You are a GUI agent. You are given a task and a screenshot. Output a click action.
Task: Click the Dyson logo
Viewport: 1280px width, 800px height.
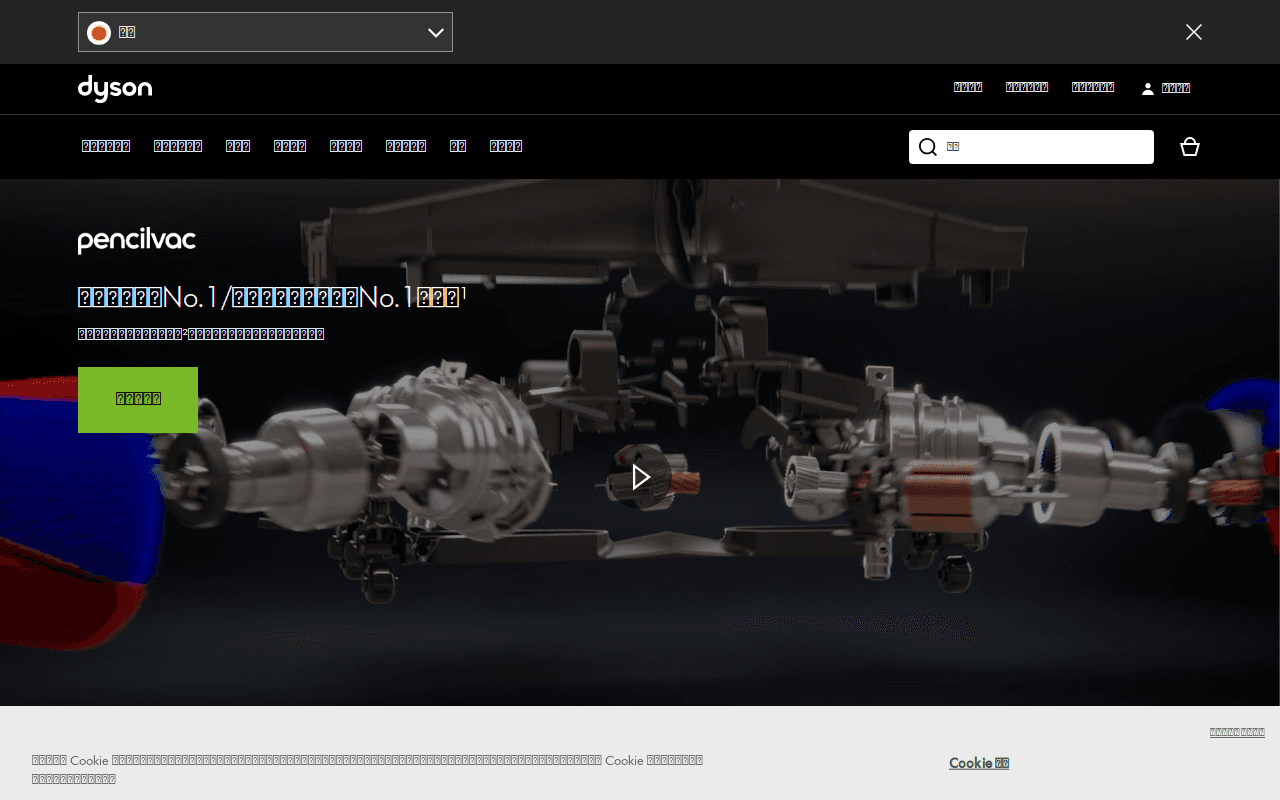click(115, 88)
